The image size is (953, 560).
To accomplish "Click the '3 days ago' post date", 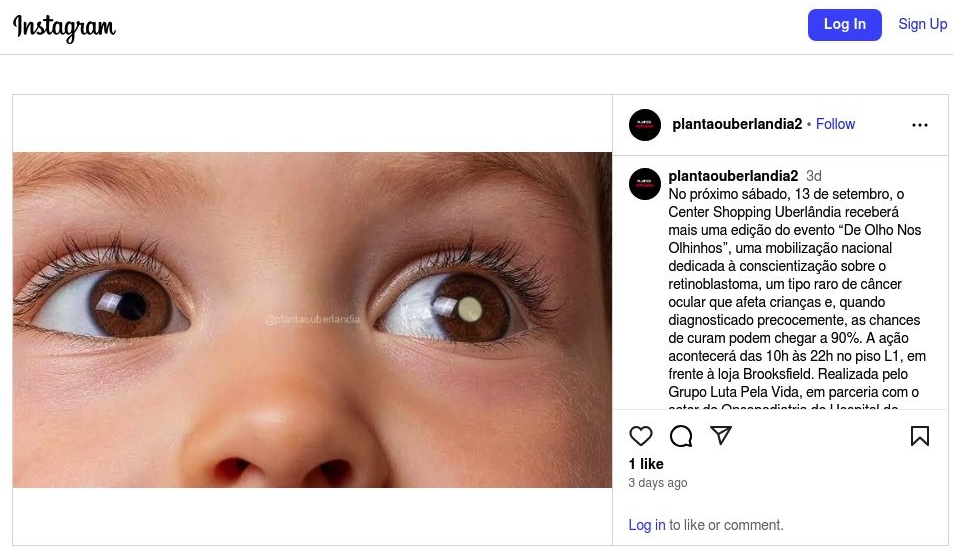I will 658,483.
